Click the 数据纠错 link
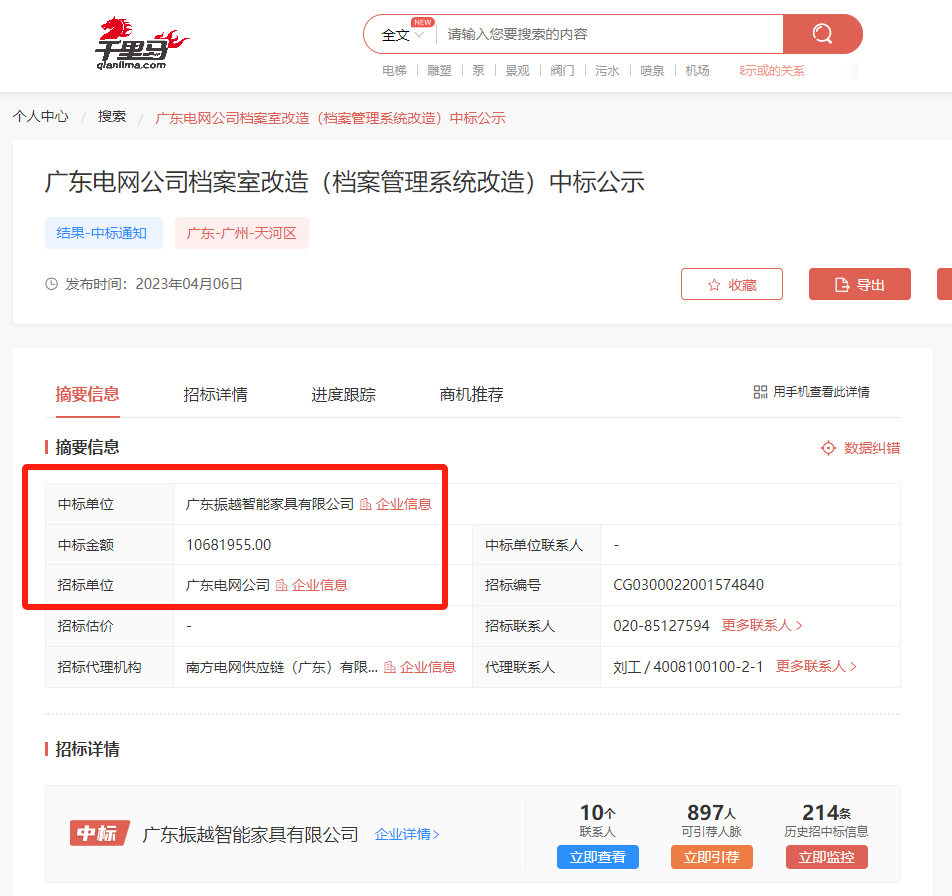 (x=872, y=448)
